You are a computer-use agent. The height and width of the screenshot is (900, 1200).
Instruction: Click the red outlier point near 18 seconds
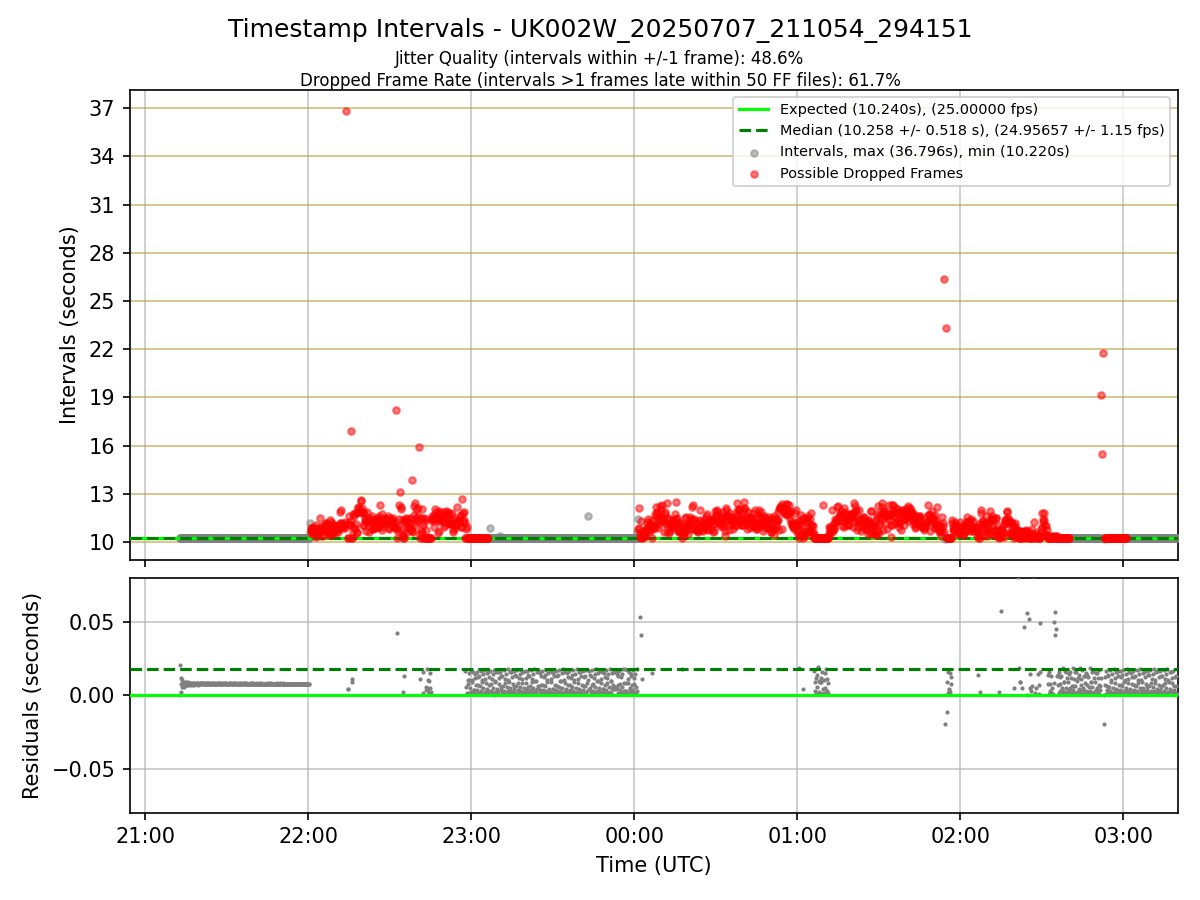point(396,410)
